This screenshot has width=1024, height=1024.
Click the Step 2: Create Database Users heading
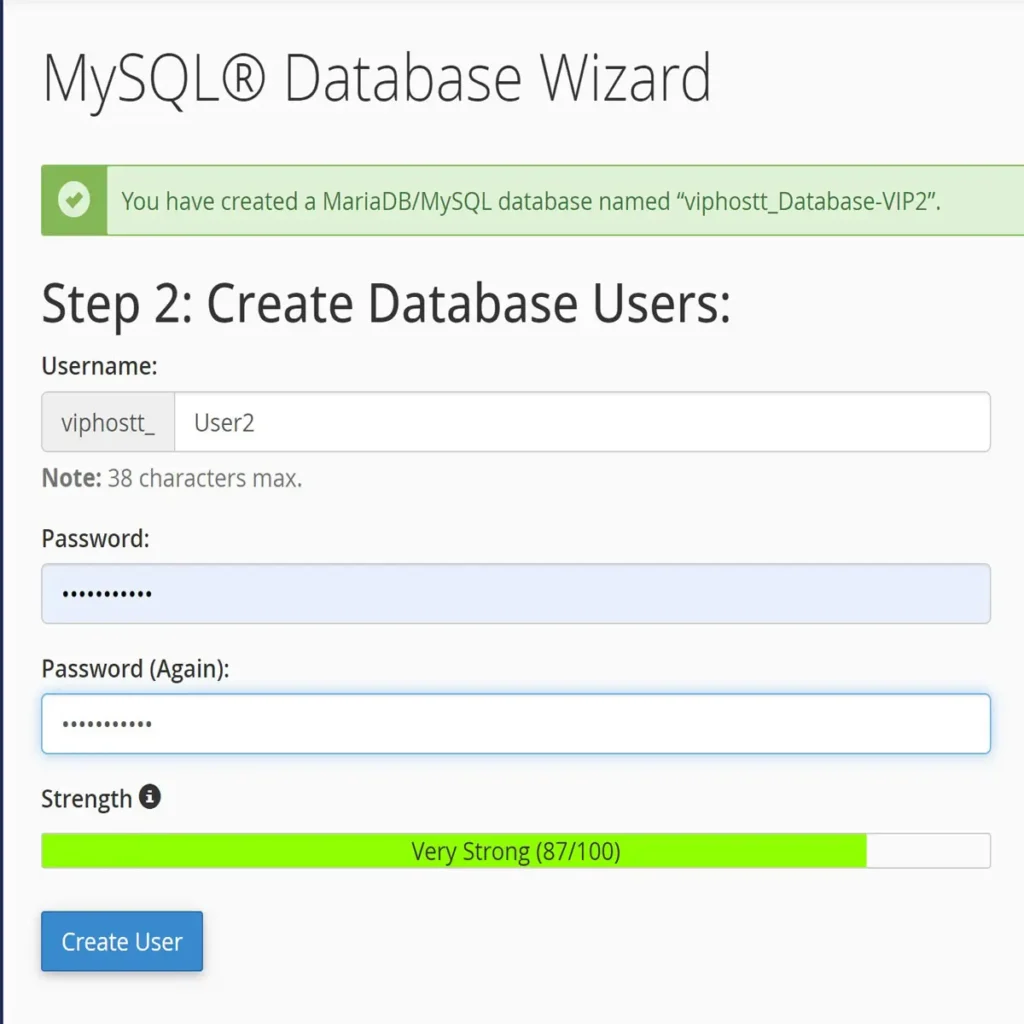386,304
